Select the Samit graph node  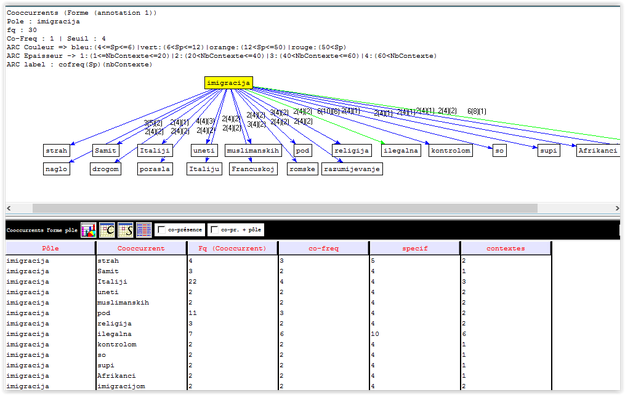click(105, 150)
